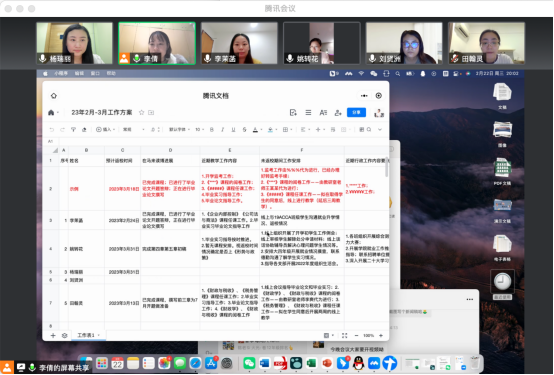Click zoom in plus beside 100%
Screen dimensions: 554x375
tap(381, 335)
